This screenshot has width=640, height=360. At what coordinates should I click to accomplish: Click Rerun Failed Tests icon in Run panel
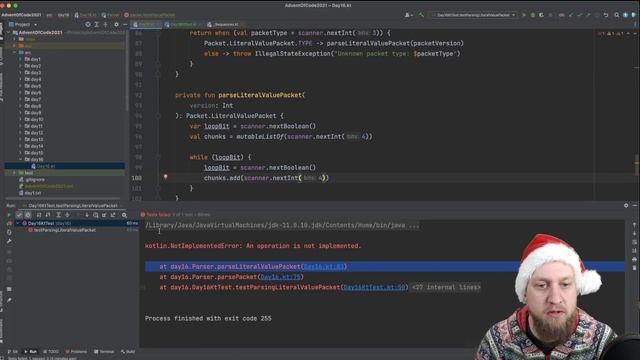pyautogui.click(x=9, y=223)
